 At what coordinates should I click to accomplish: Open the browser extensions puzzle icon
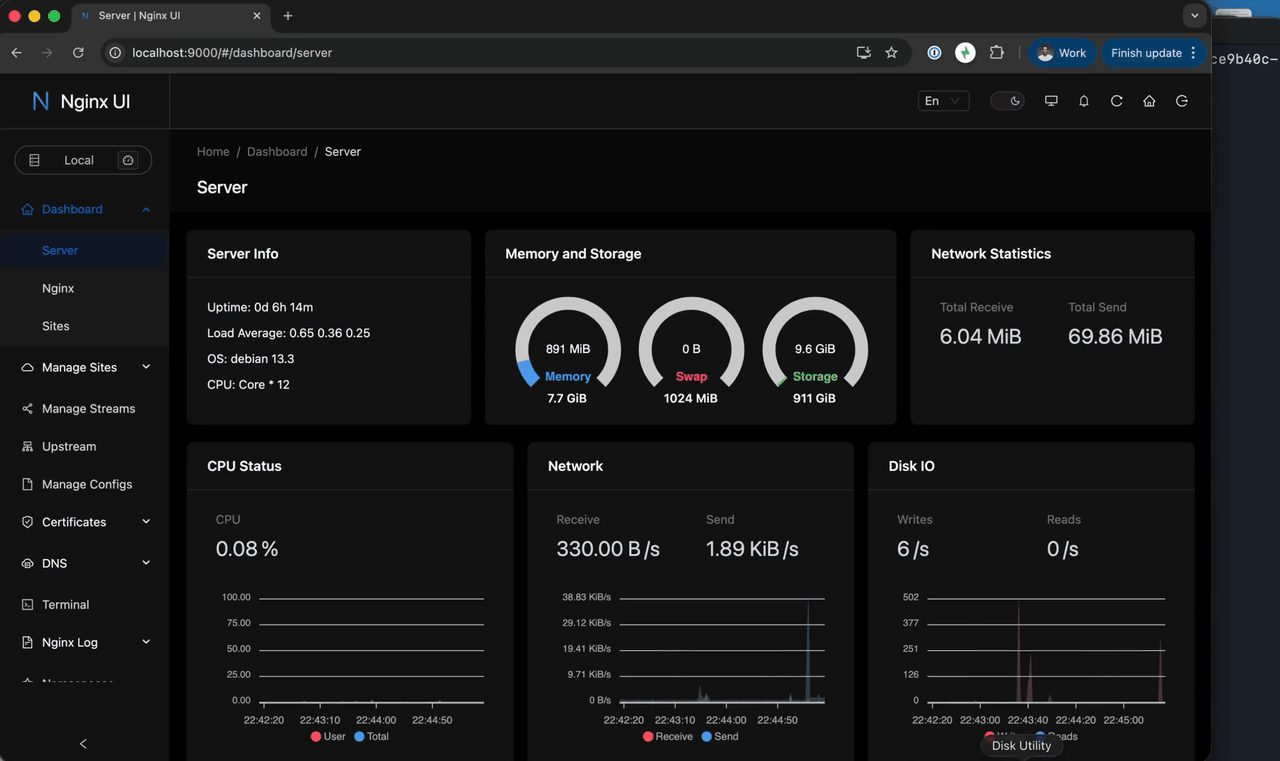[x=996, y=53]
